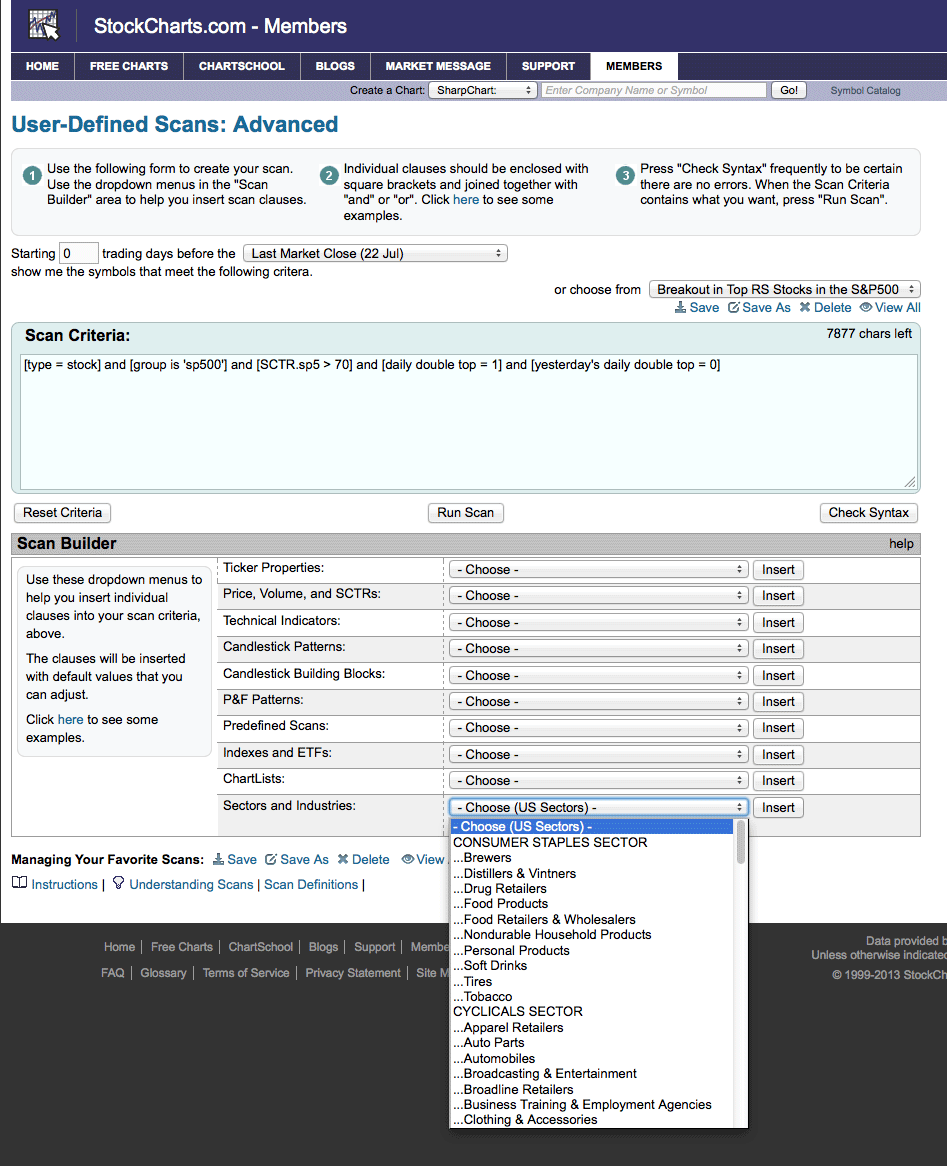Viewport: 947px width, 1166px height.
Task: Open the Candlestick Building Blocks dropdown
Action: pos(597,675)
